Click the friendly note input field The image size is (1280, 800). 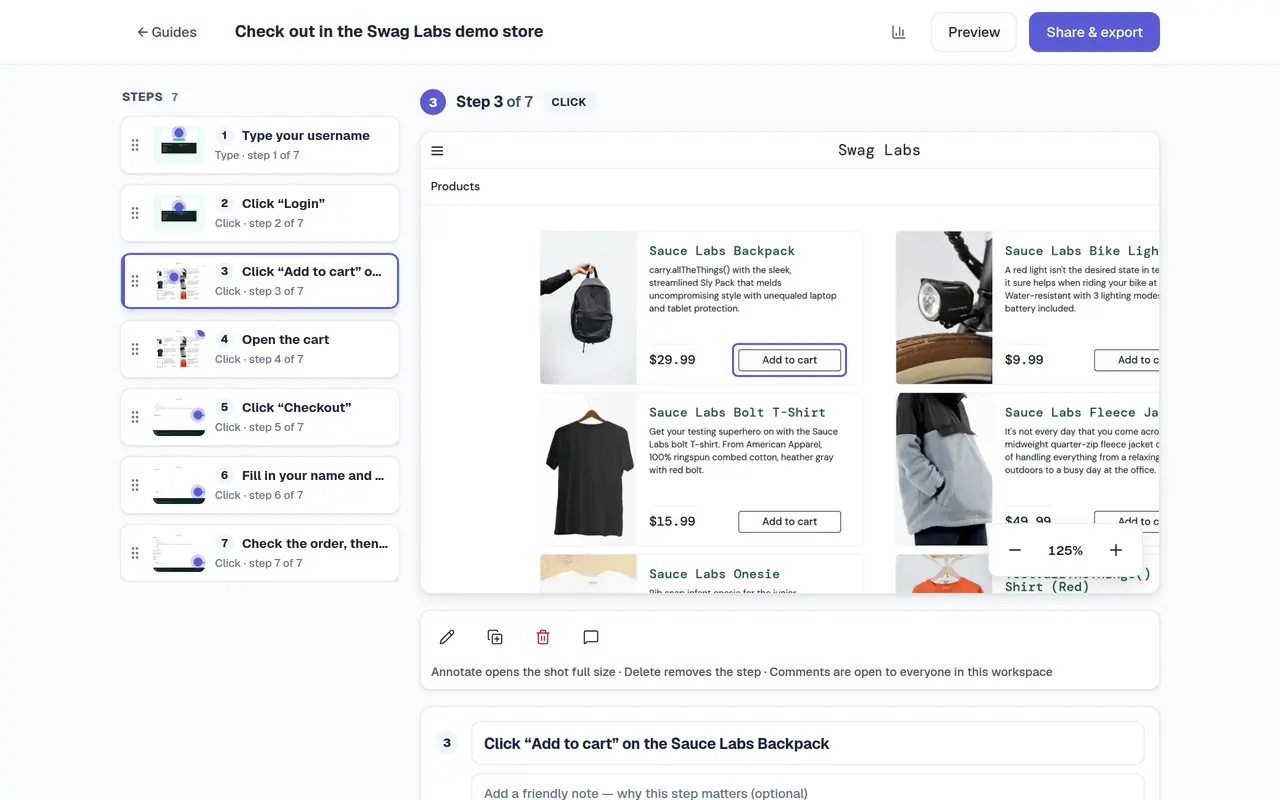[808, 787]
